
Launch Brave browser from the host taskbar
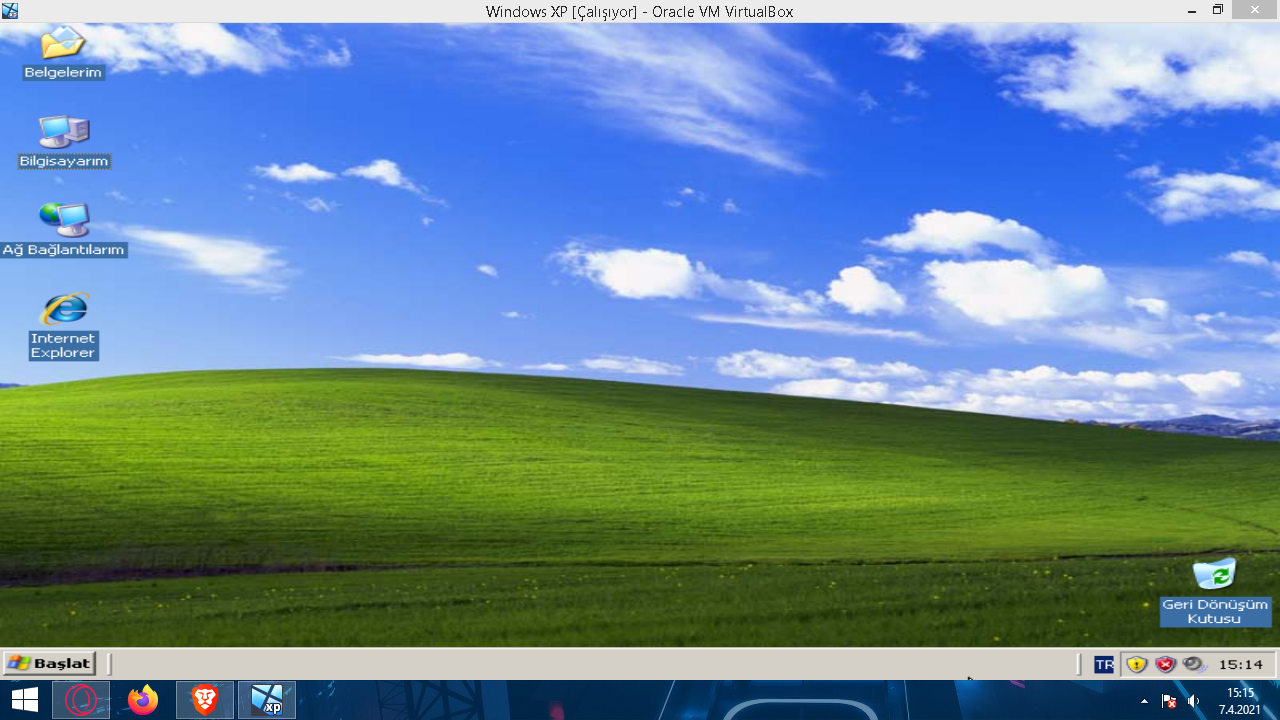[x=205, y=700]
